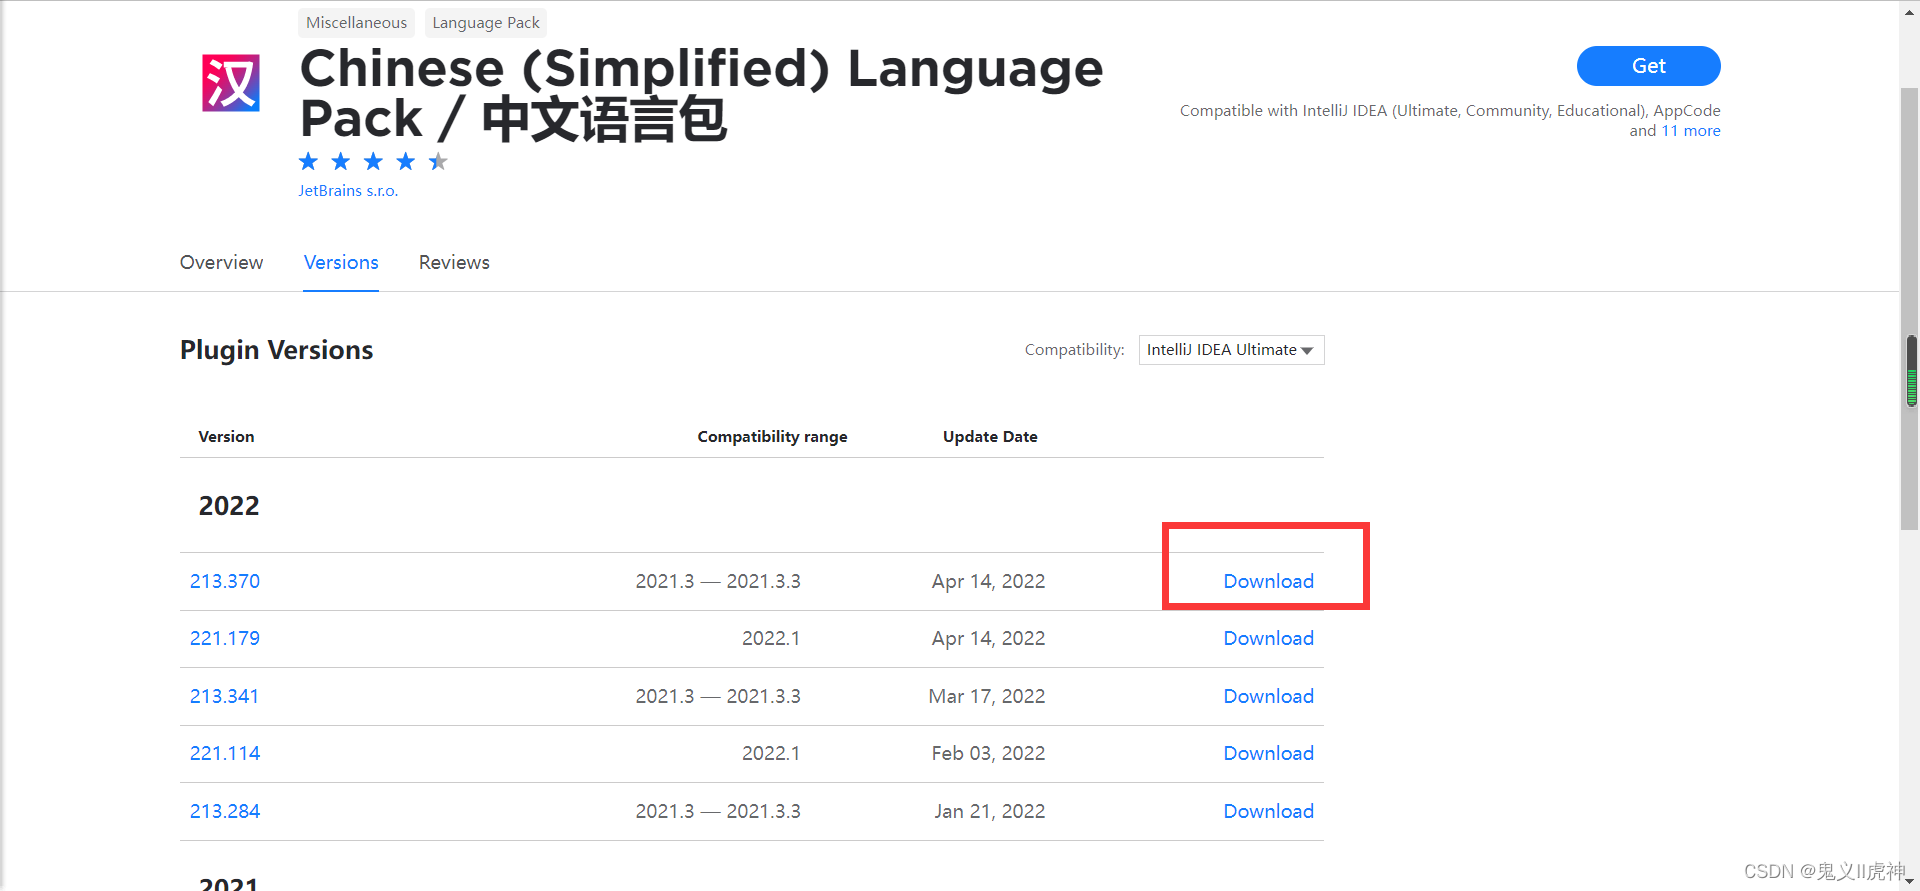1920x891 pixels.
Task: Open the '11 more' compatible products link
Action: 1691,131
